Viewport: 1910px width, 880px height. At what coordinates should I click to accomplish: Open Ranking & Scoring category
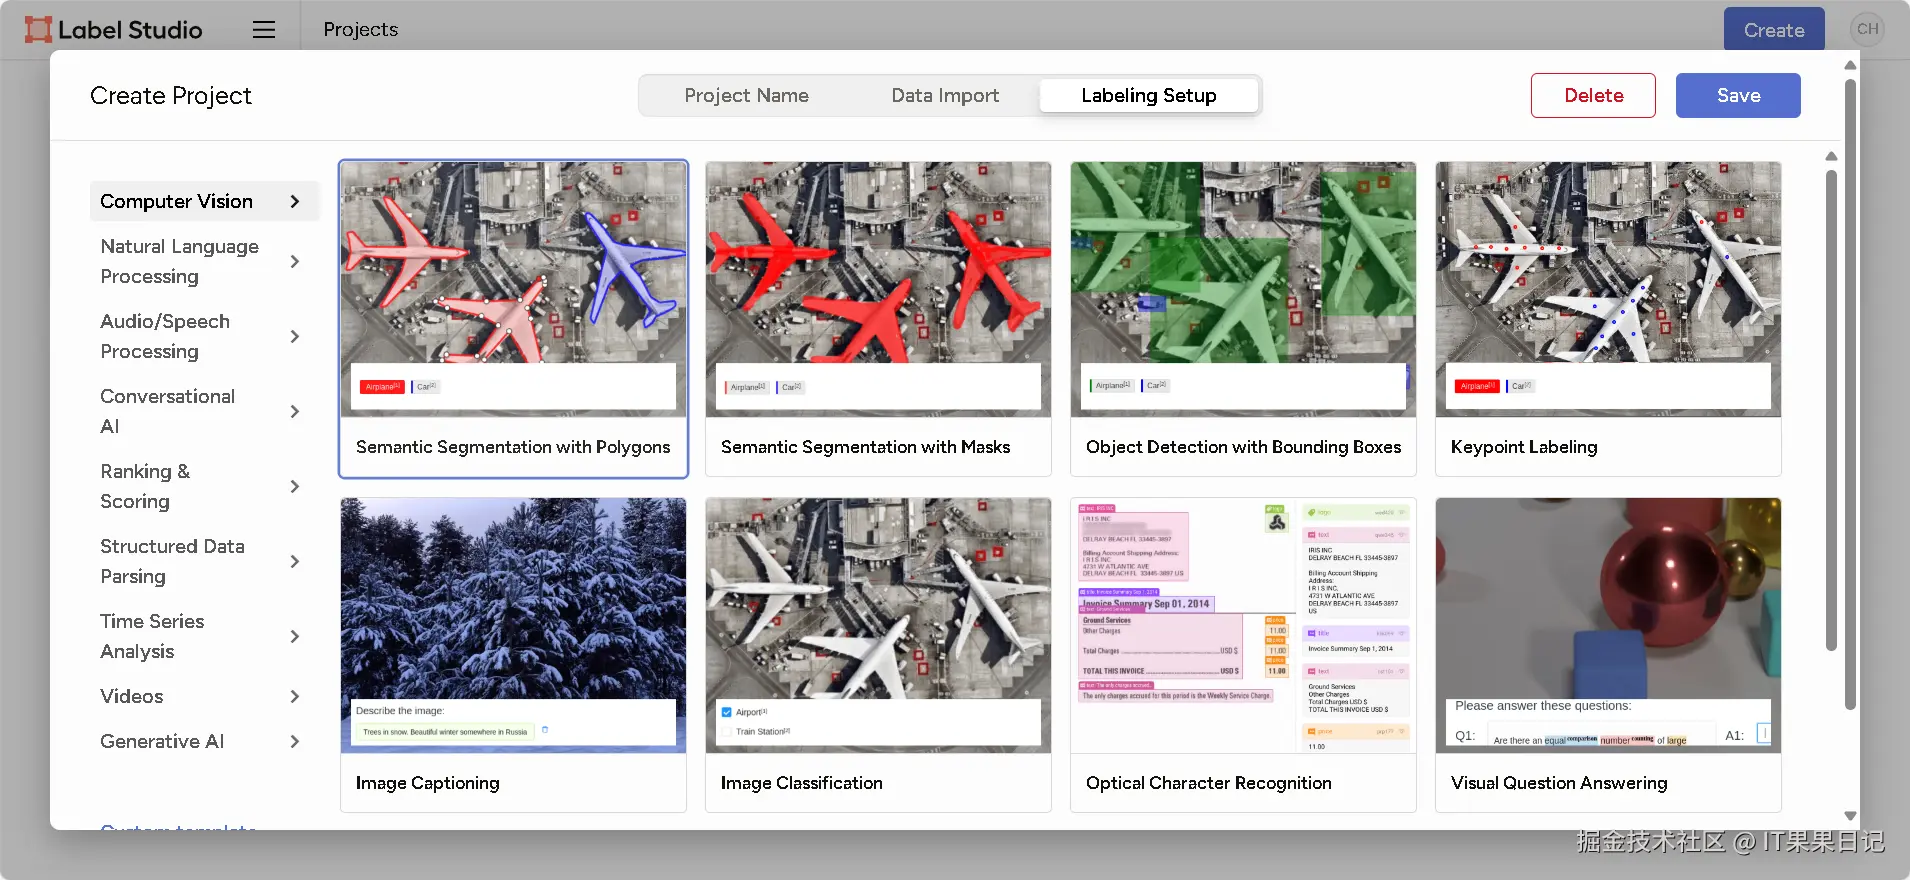tap(205, 486)
